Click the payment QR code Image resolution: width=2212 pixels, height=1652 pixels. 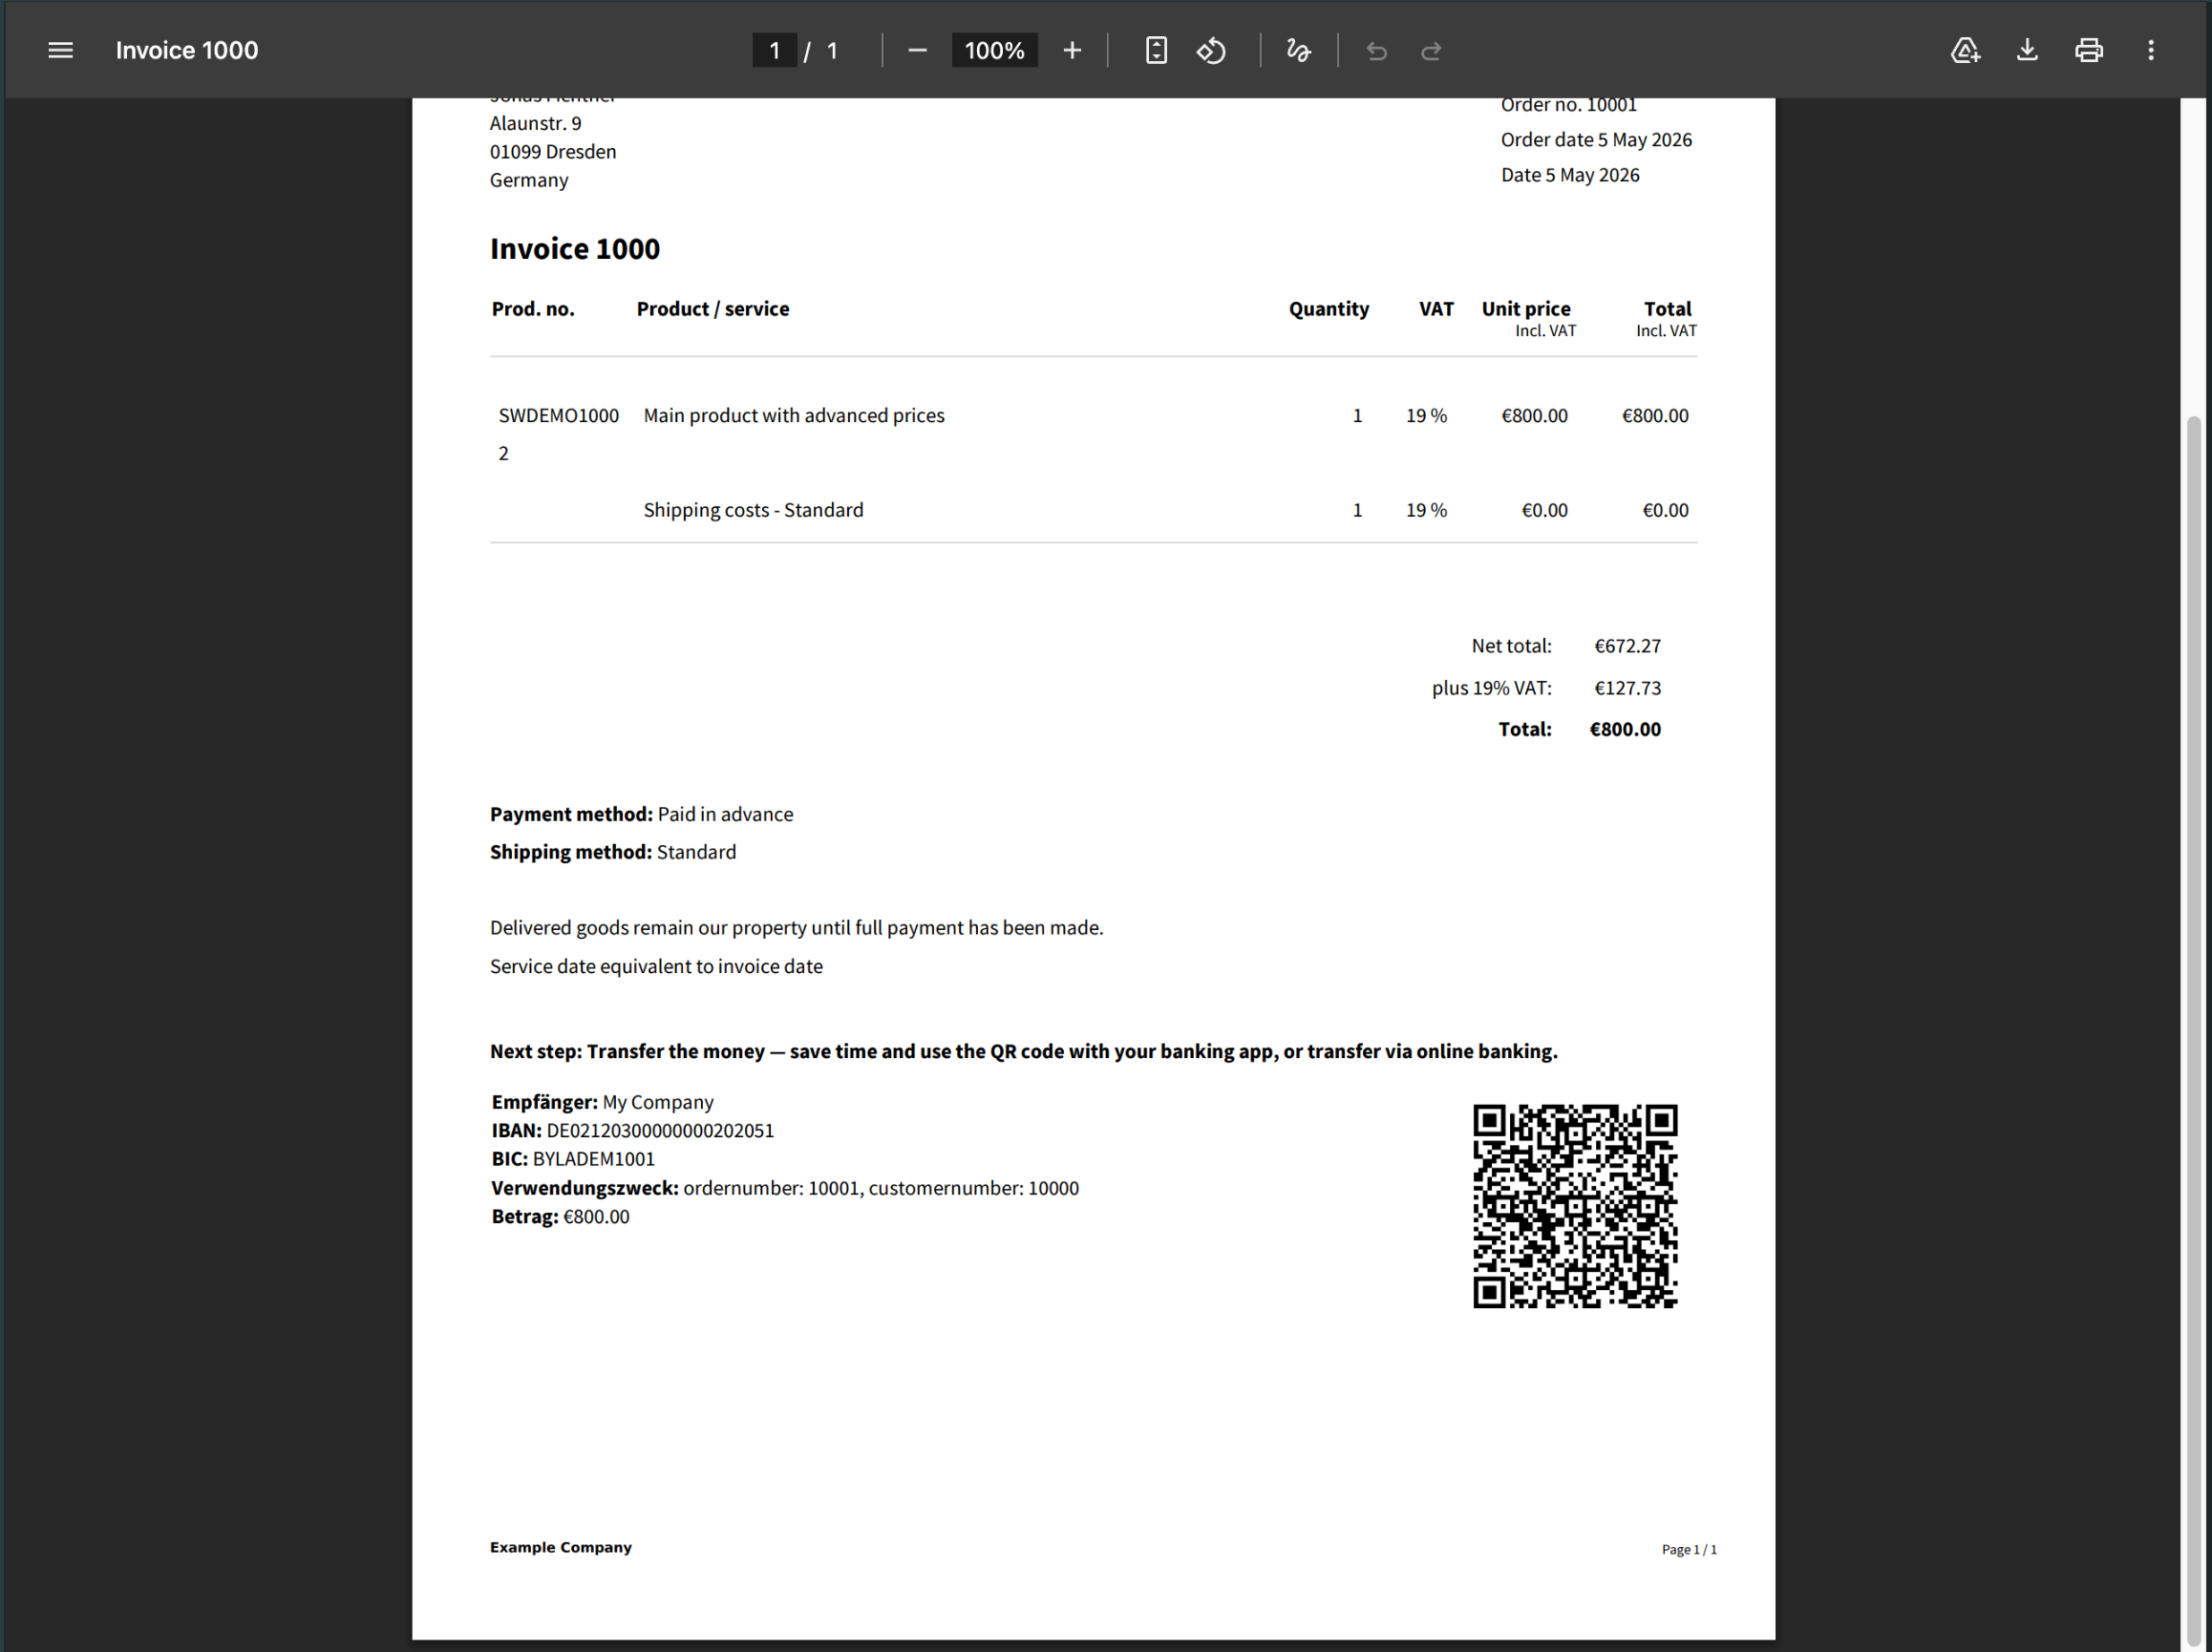(x=1575, y=1206)
